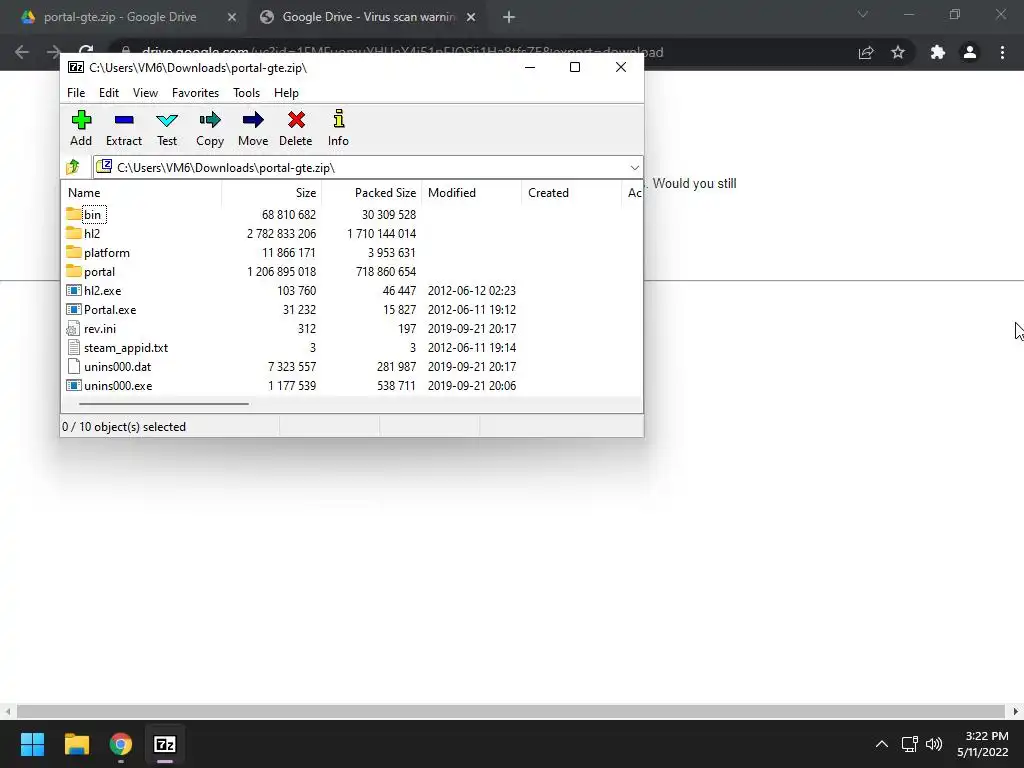Click the Extract toolbar button
The image size is (1024, 768).
click(123, 128)
